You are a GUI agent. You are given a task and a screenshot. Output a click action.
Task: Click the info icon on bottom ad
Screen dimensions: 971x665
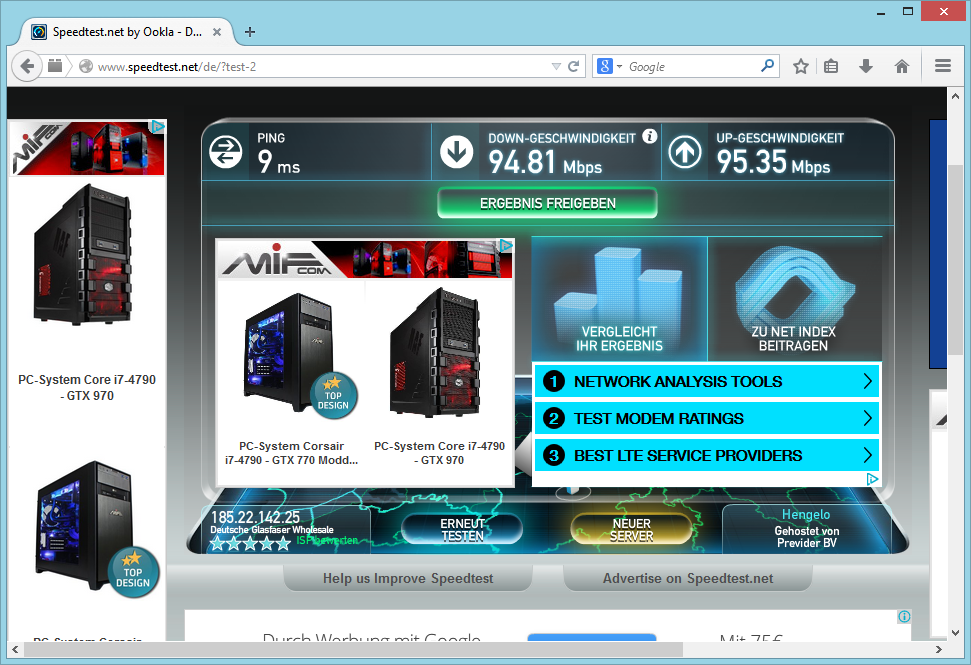(x=904, y=616)
